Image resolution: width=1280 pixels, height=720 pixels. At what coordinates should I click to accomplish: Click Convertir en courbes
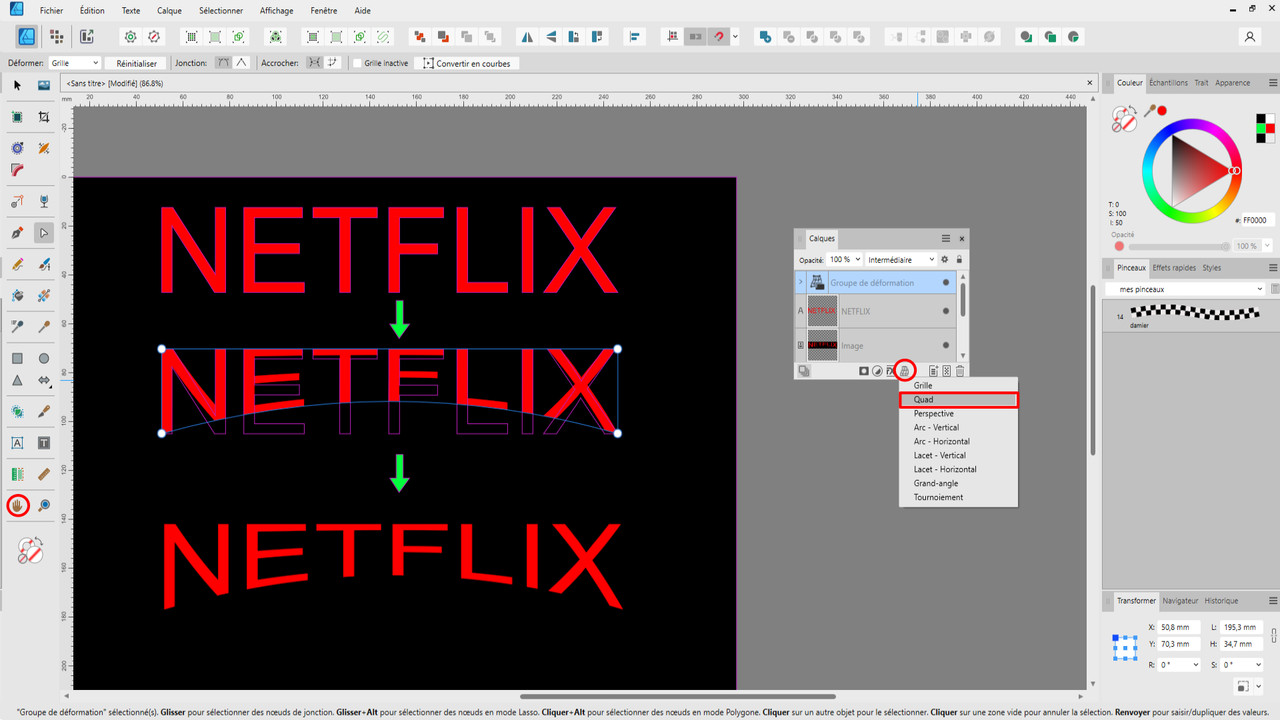[467, 63]
